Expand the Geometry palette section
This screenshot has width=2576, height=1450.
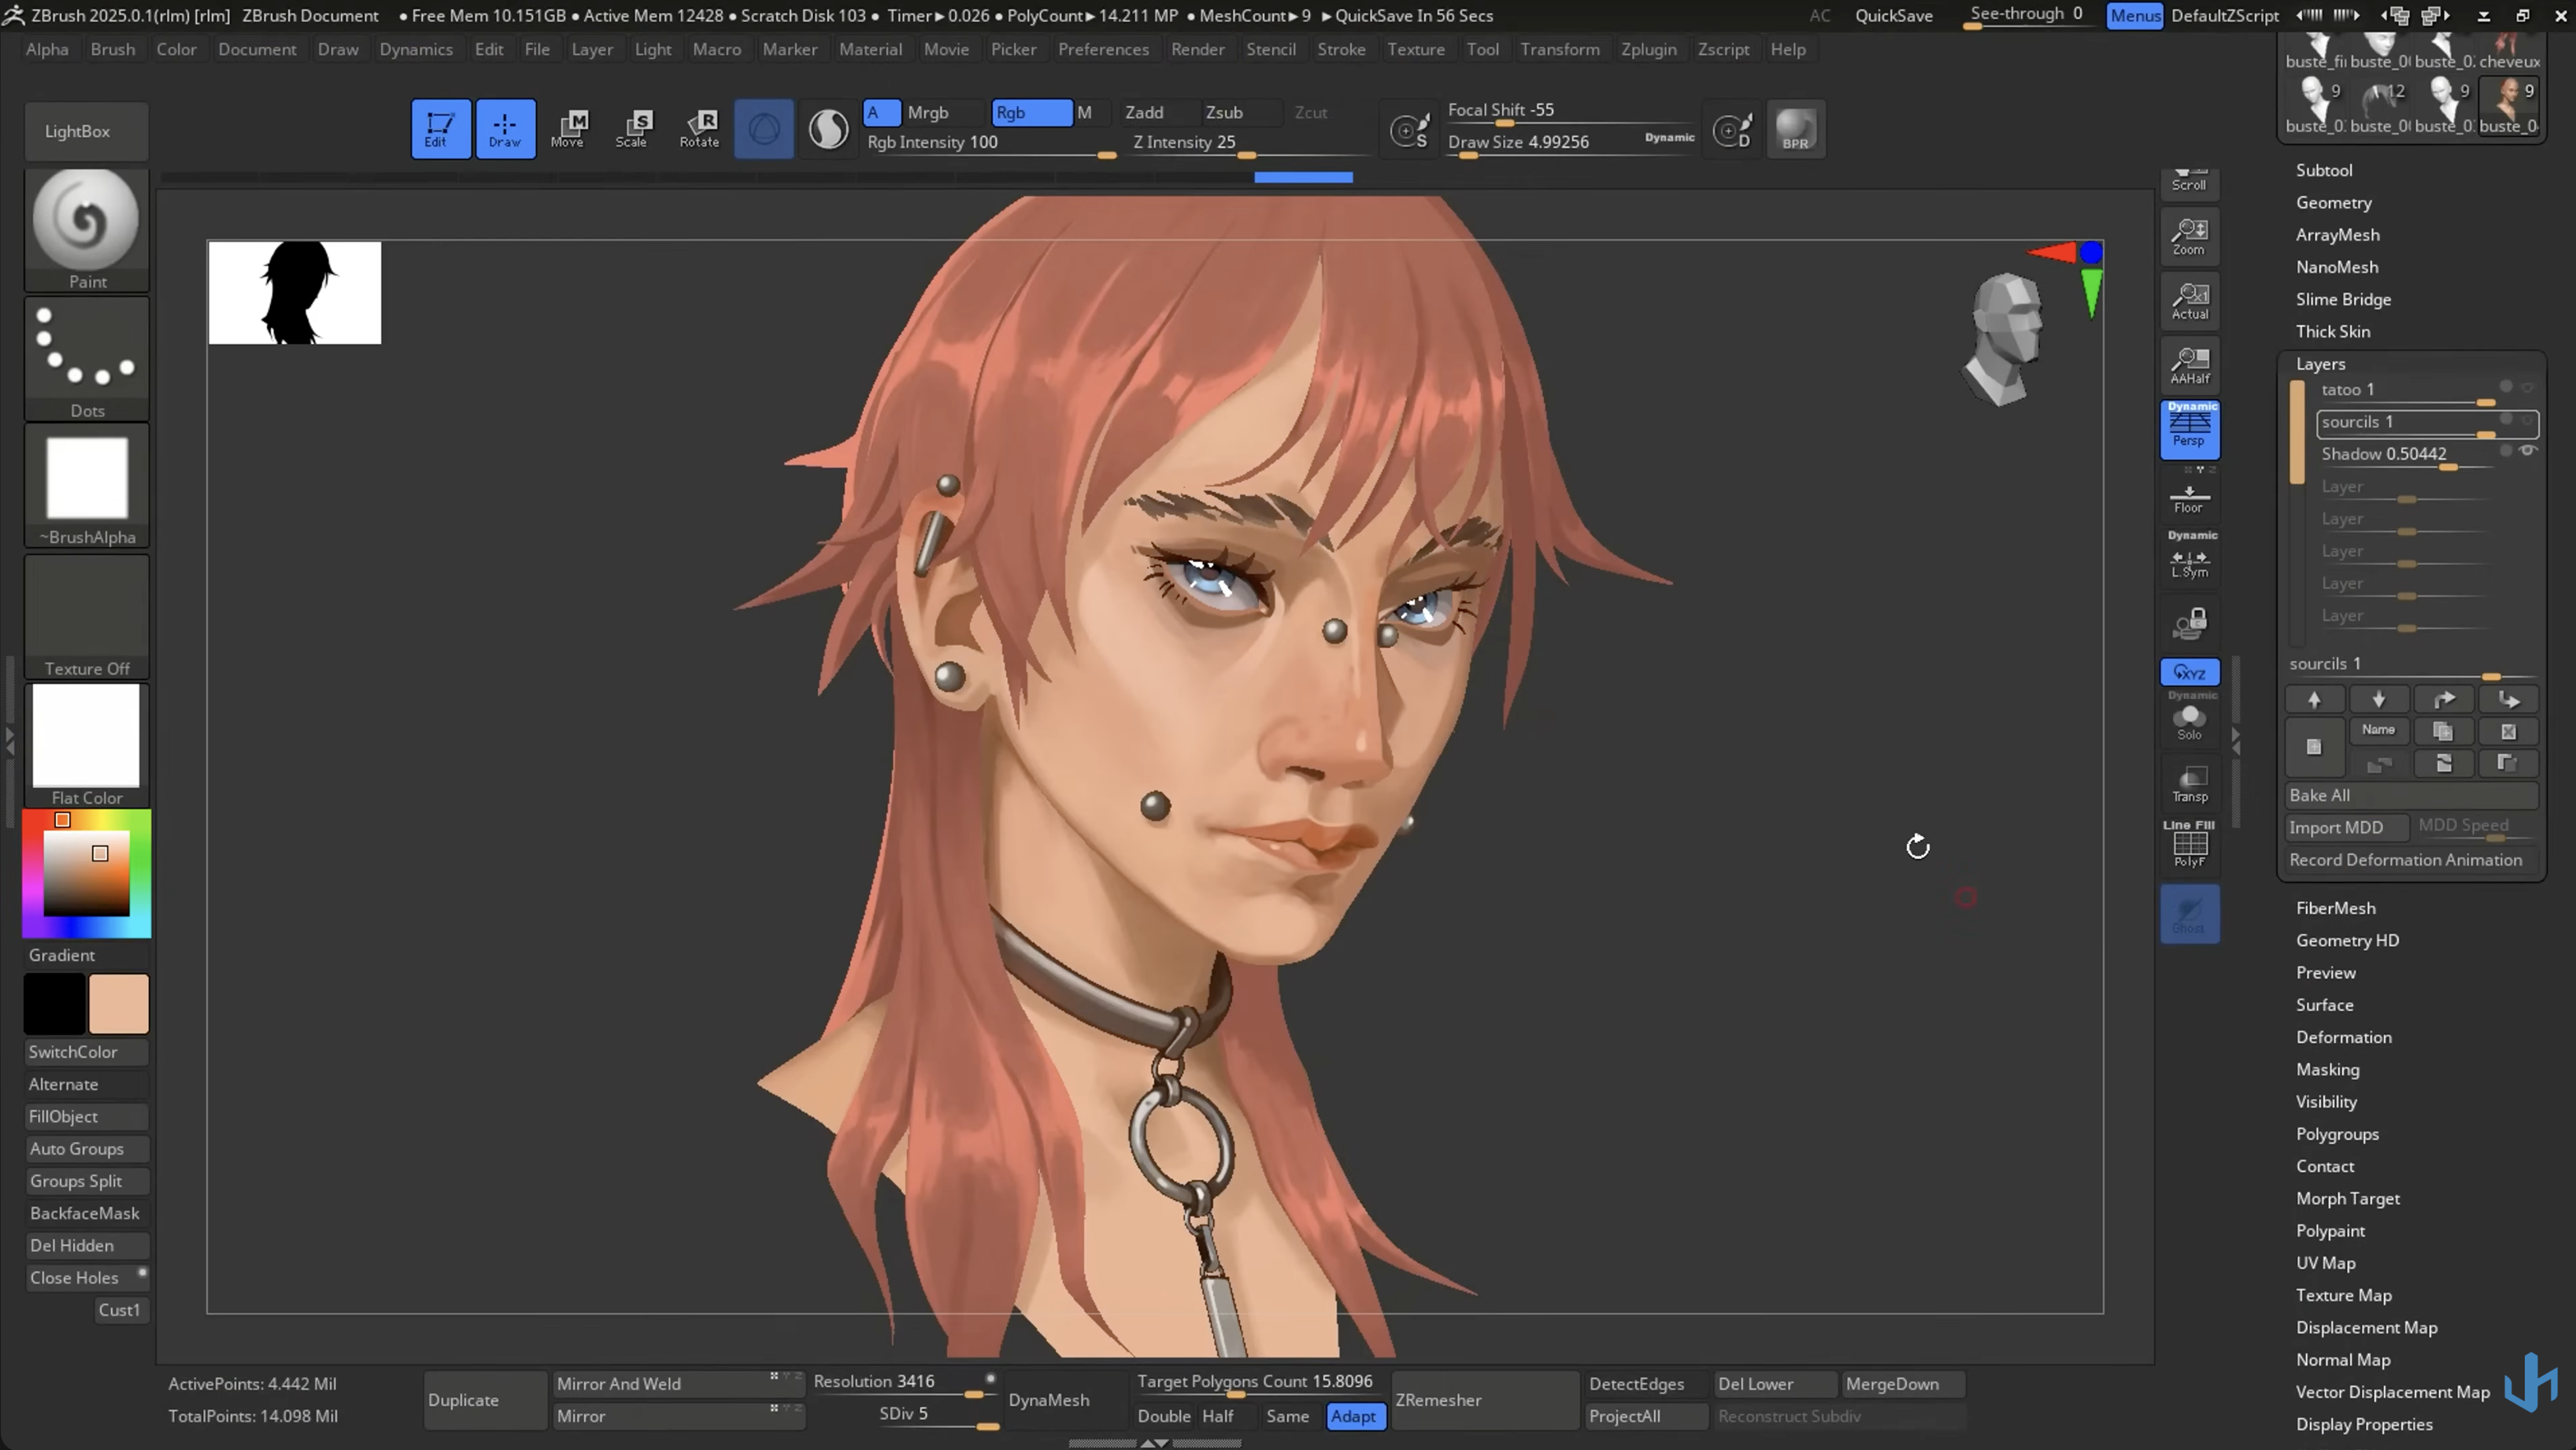pyautogui.click(x=2333, y=202)
